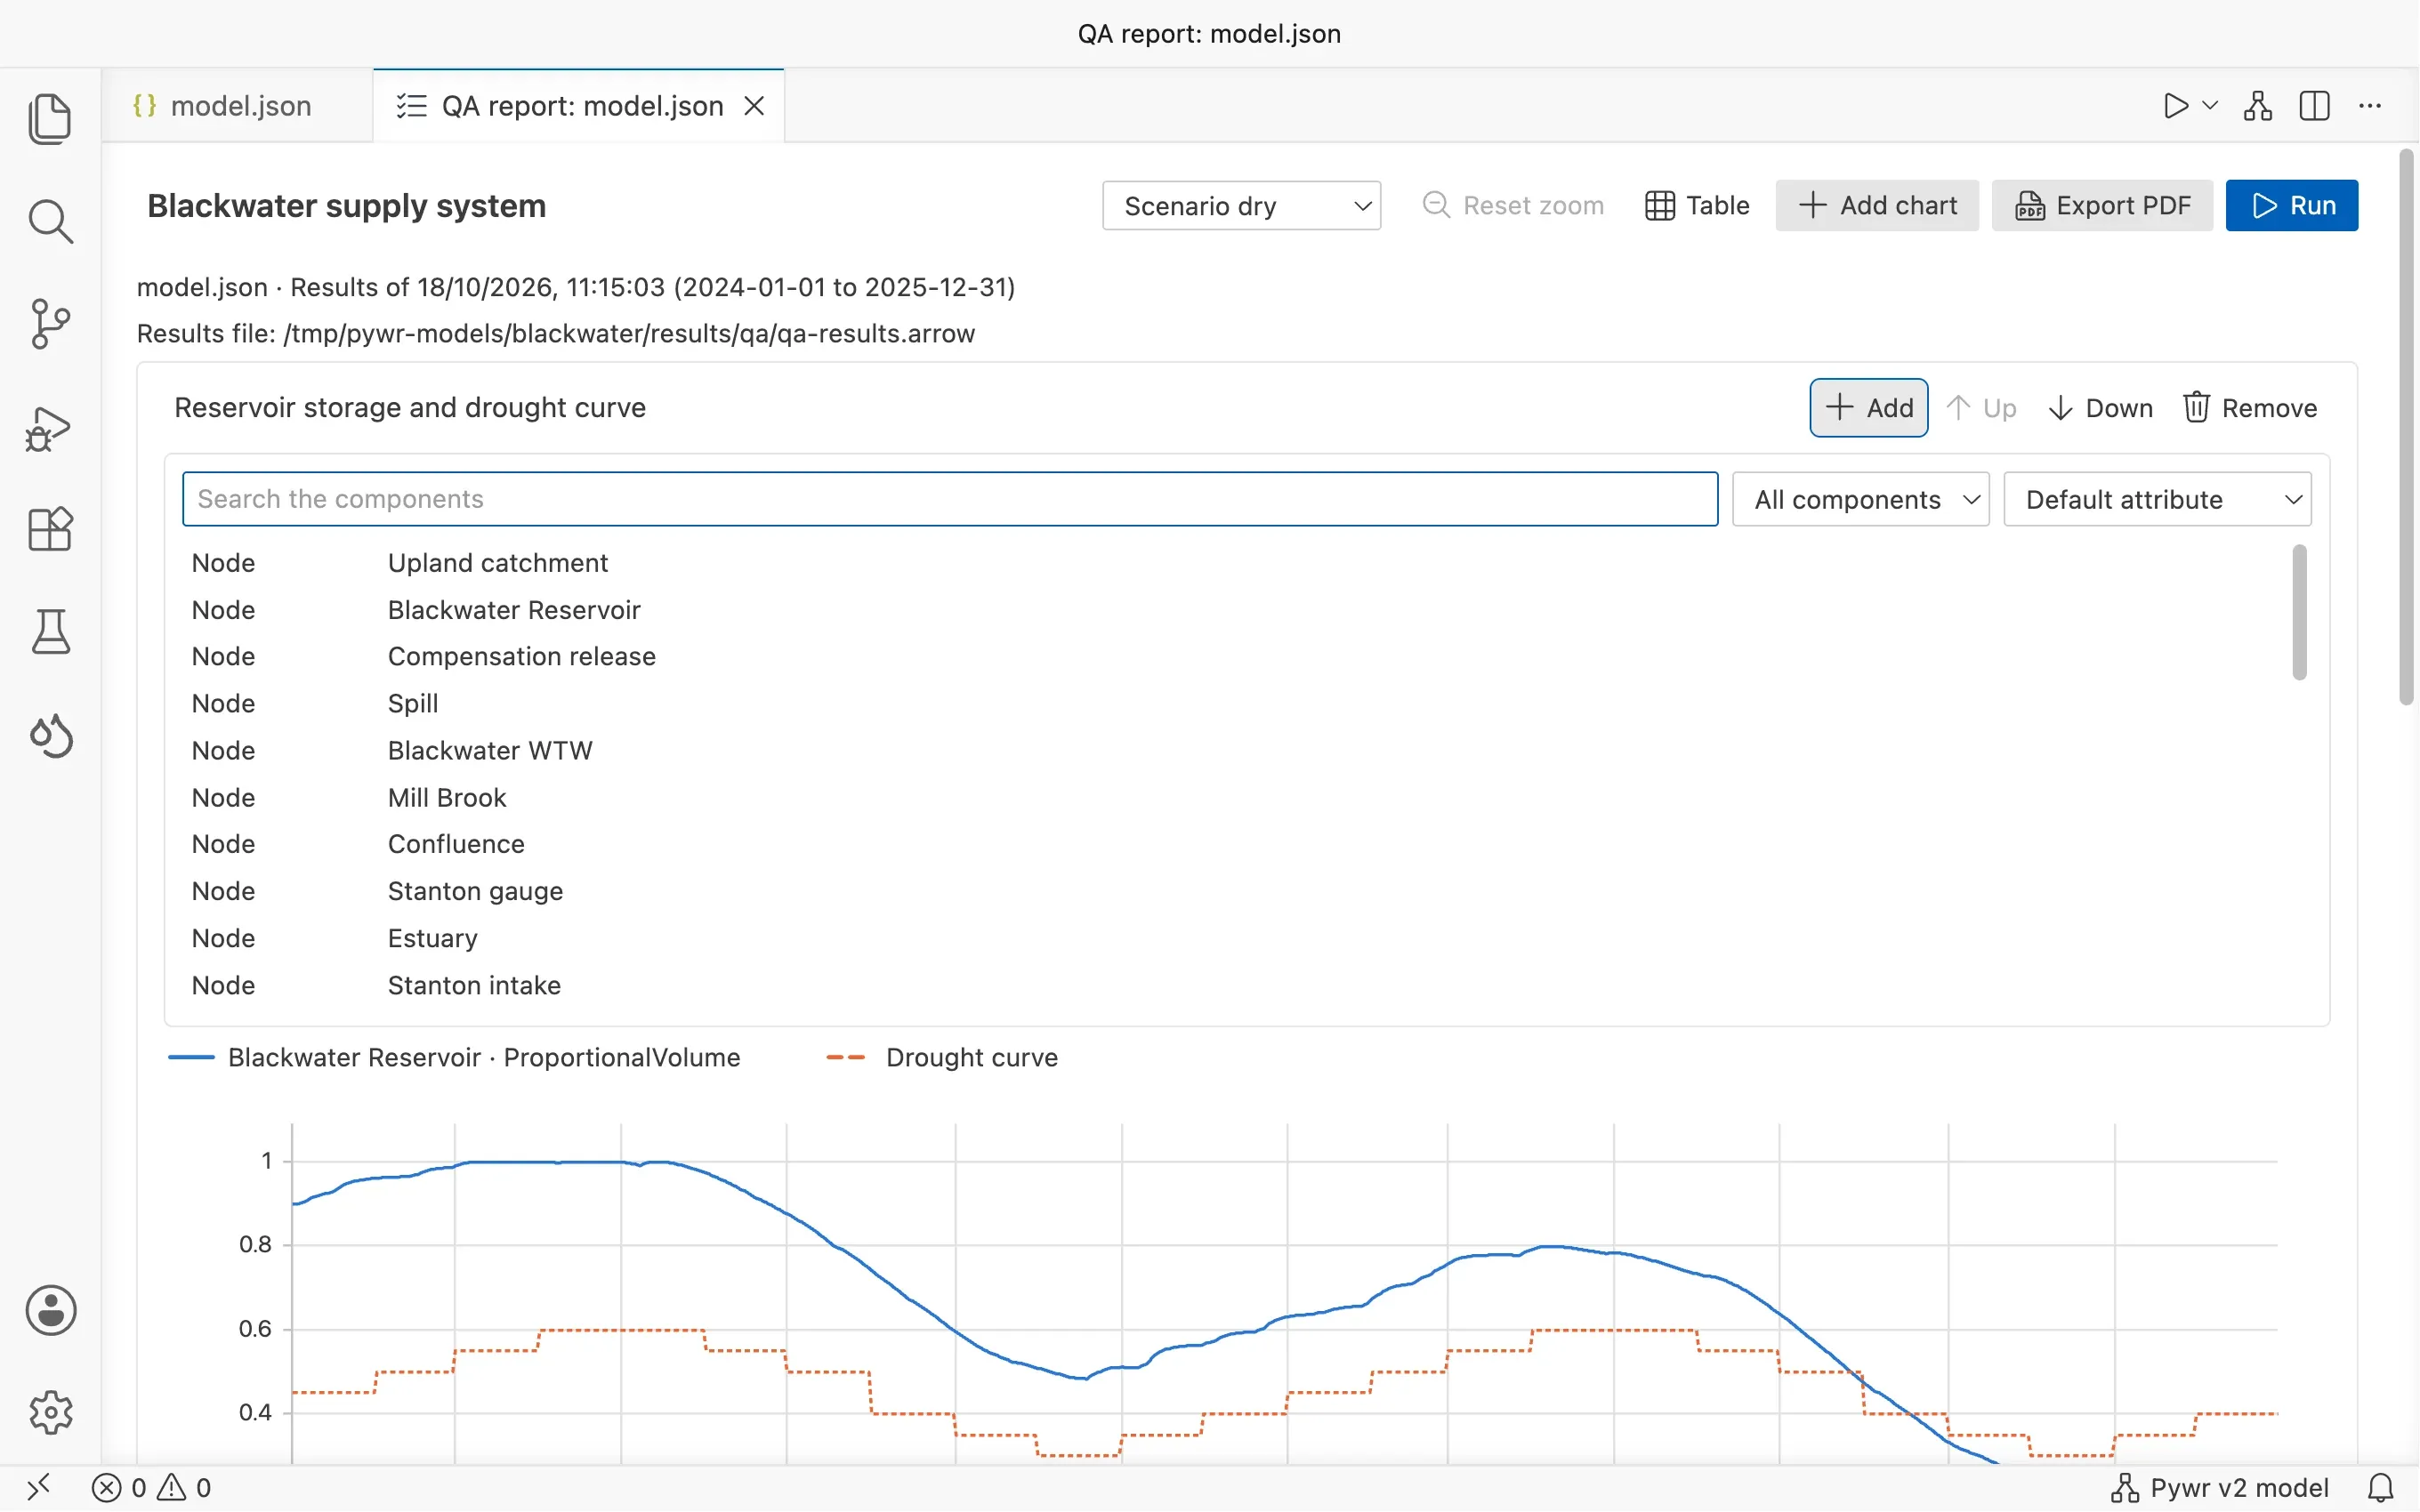Close the QA report tab
The image size is (2420, 1512).
pos(755,106)
